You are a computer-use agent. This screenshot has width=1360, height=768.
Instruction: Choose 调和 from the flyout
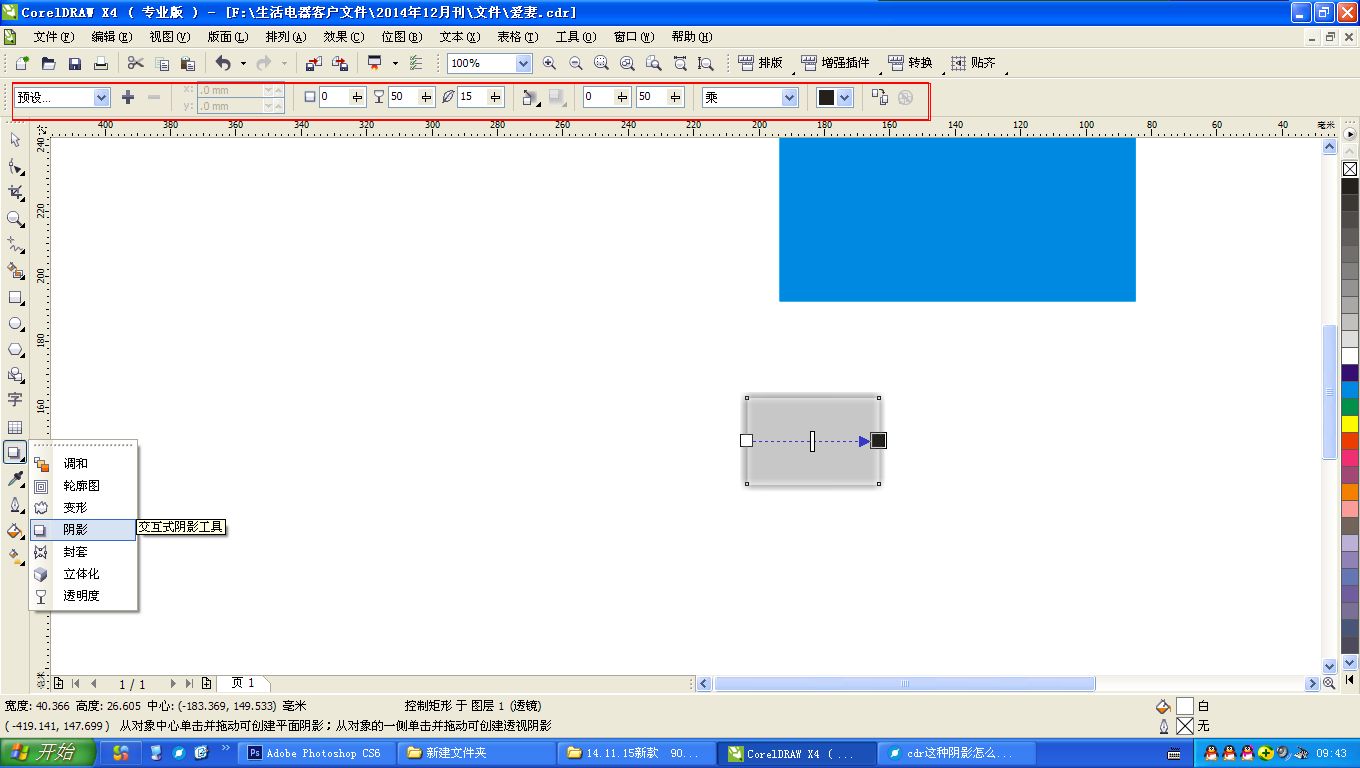coord(83,464)
